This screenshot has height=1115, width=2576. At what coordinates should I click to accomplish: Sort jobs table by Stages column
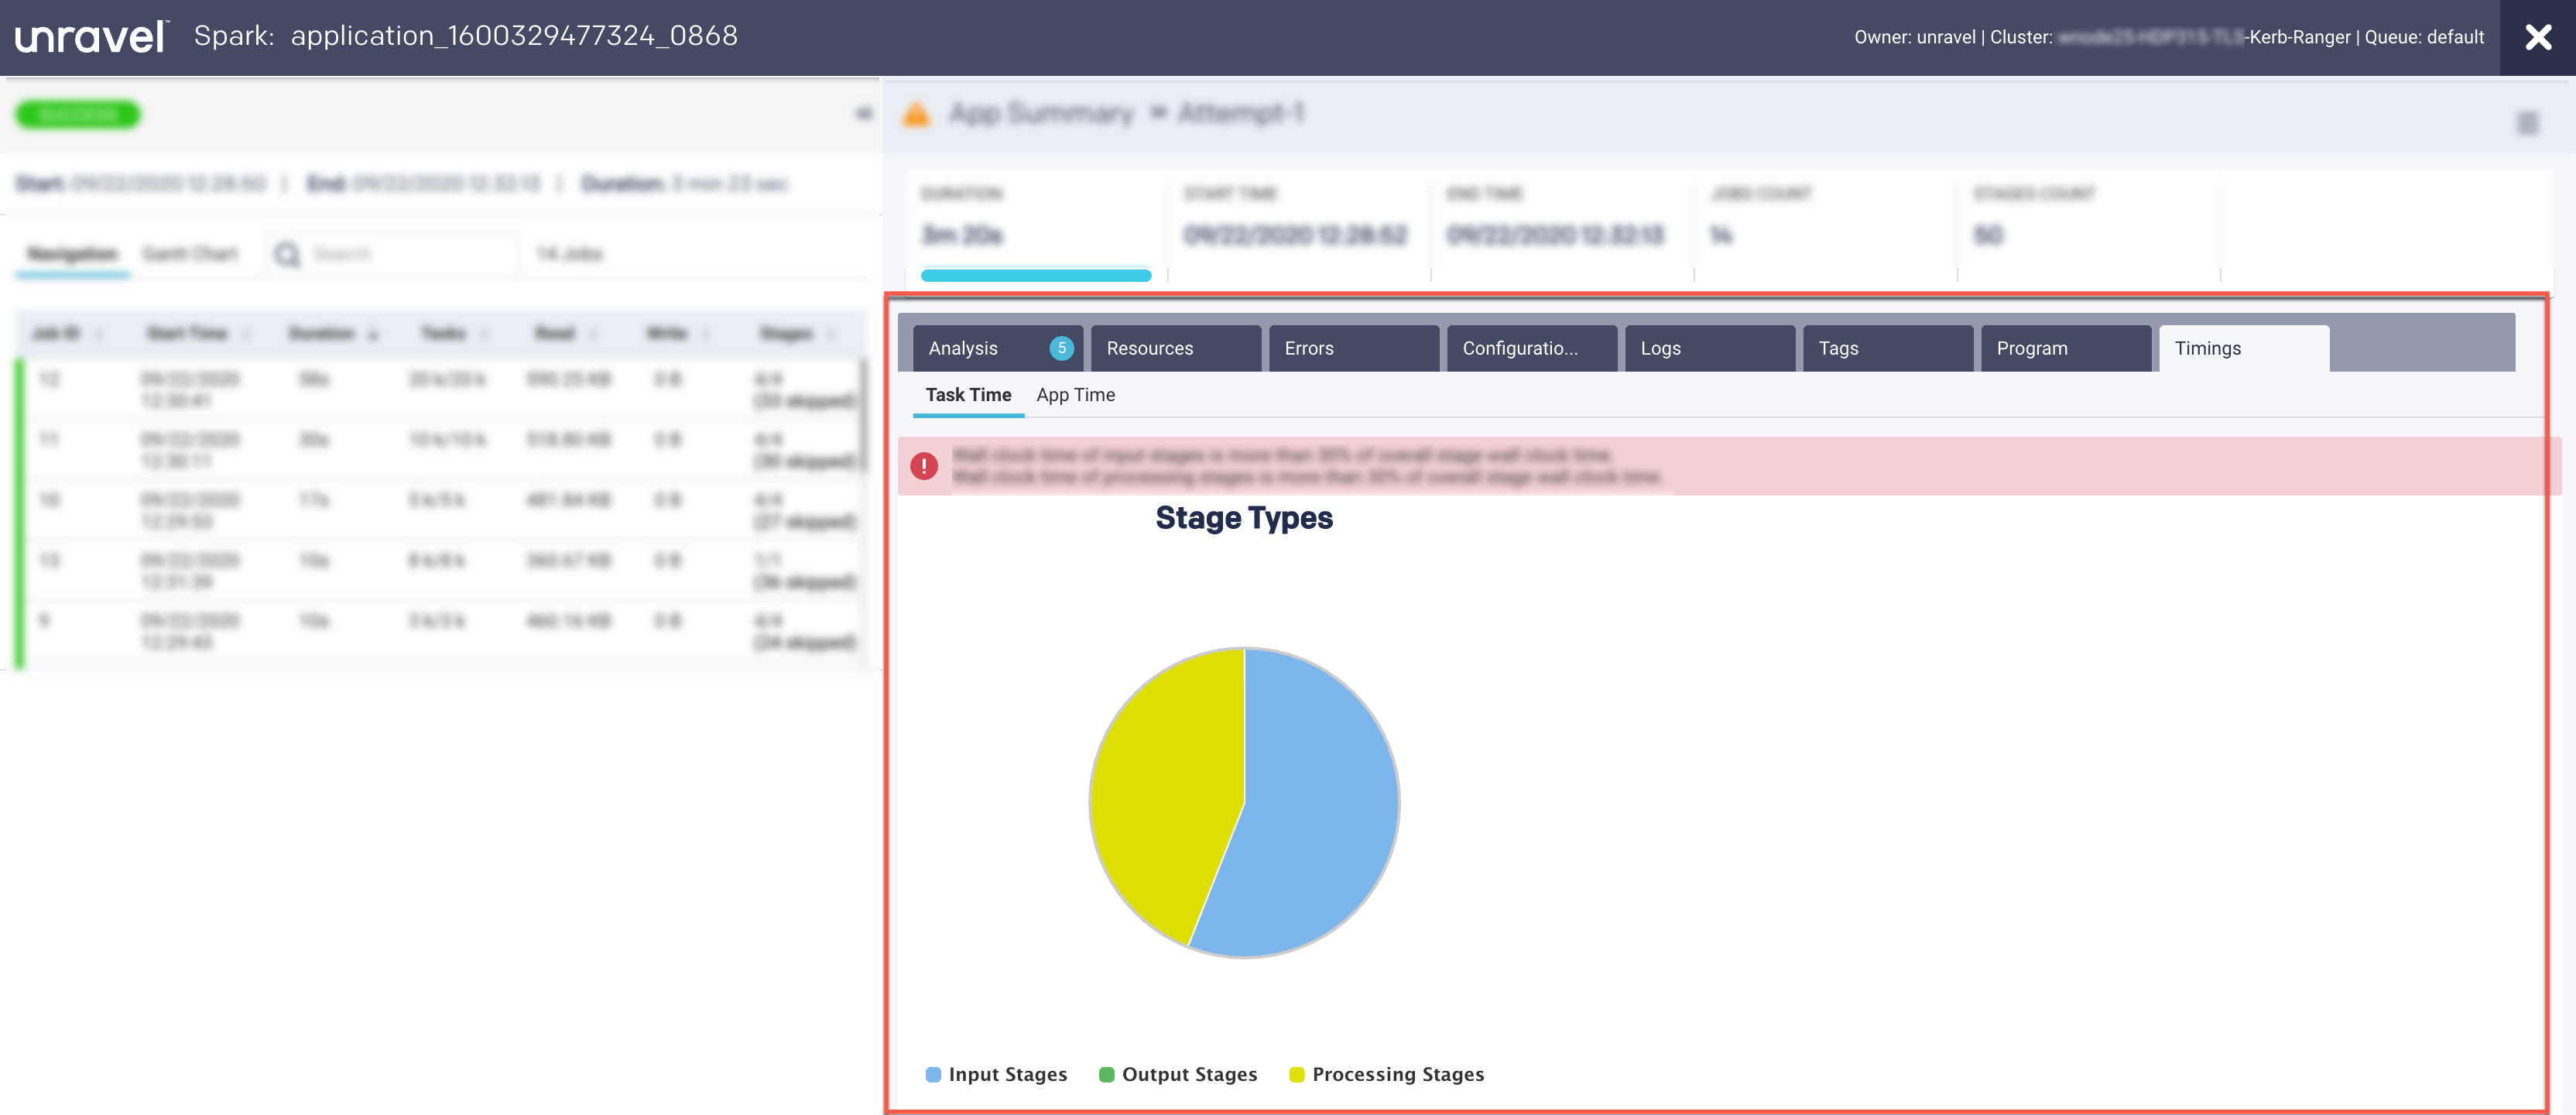tap(786, 333)
